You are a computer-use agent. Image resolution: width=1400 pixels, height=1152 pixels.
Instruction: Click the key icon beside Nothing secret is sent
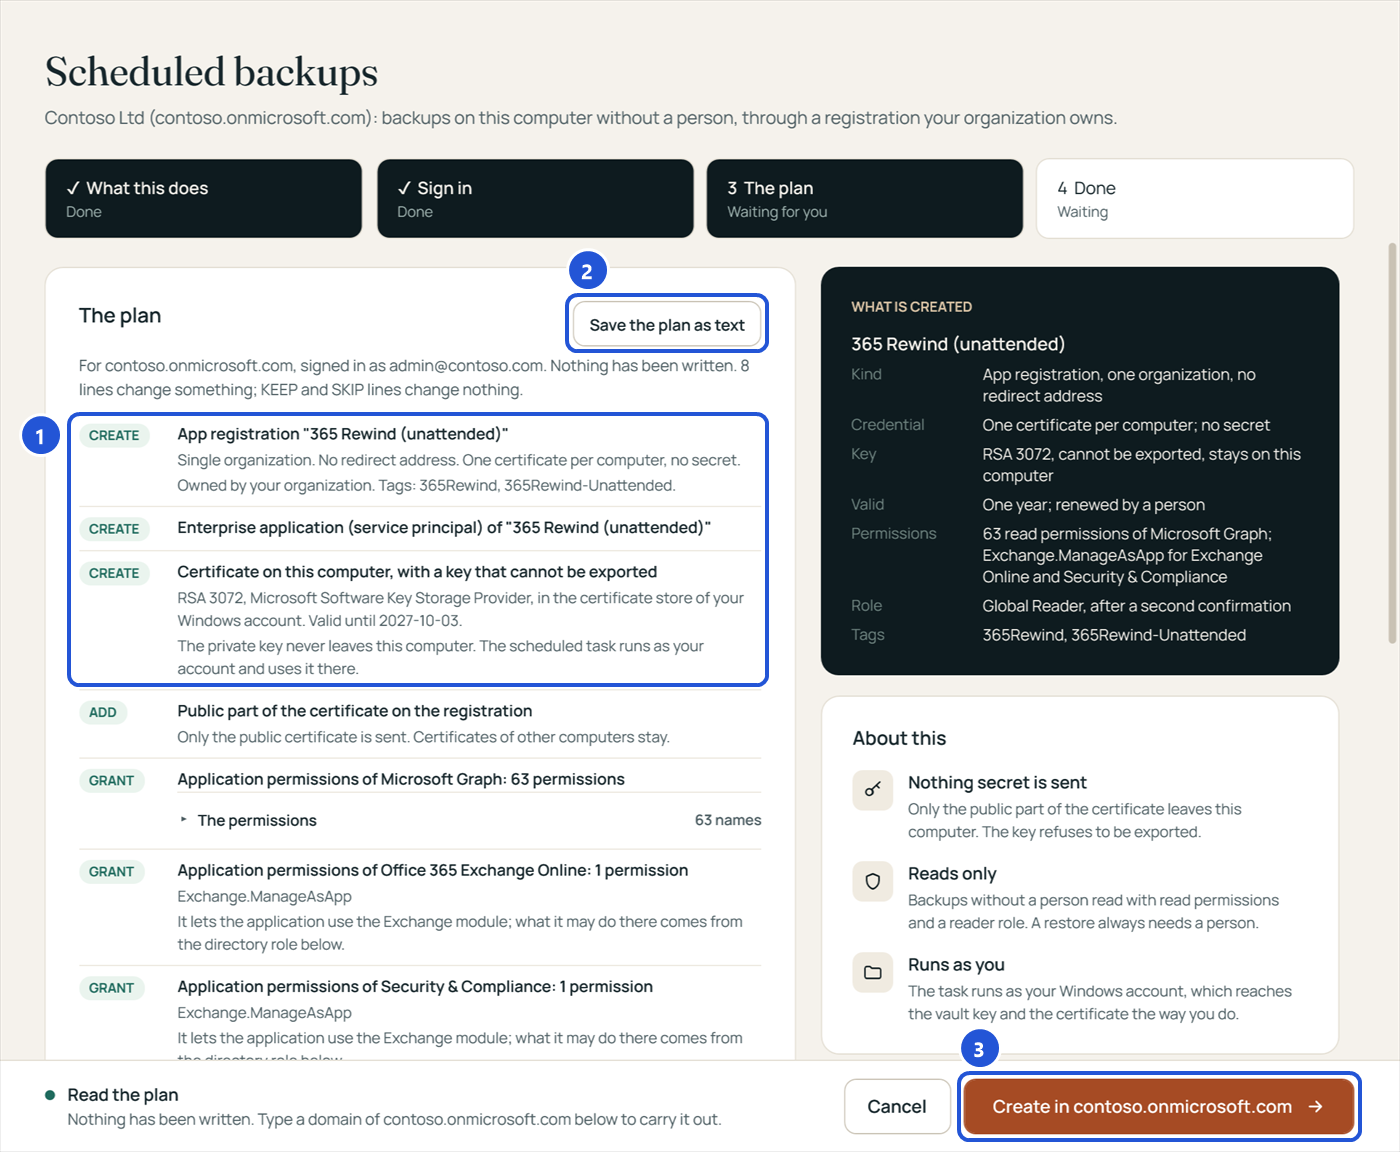(873, 790)
